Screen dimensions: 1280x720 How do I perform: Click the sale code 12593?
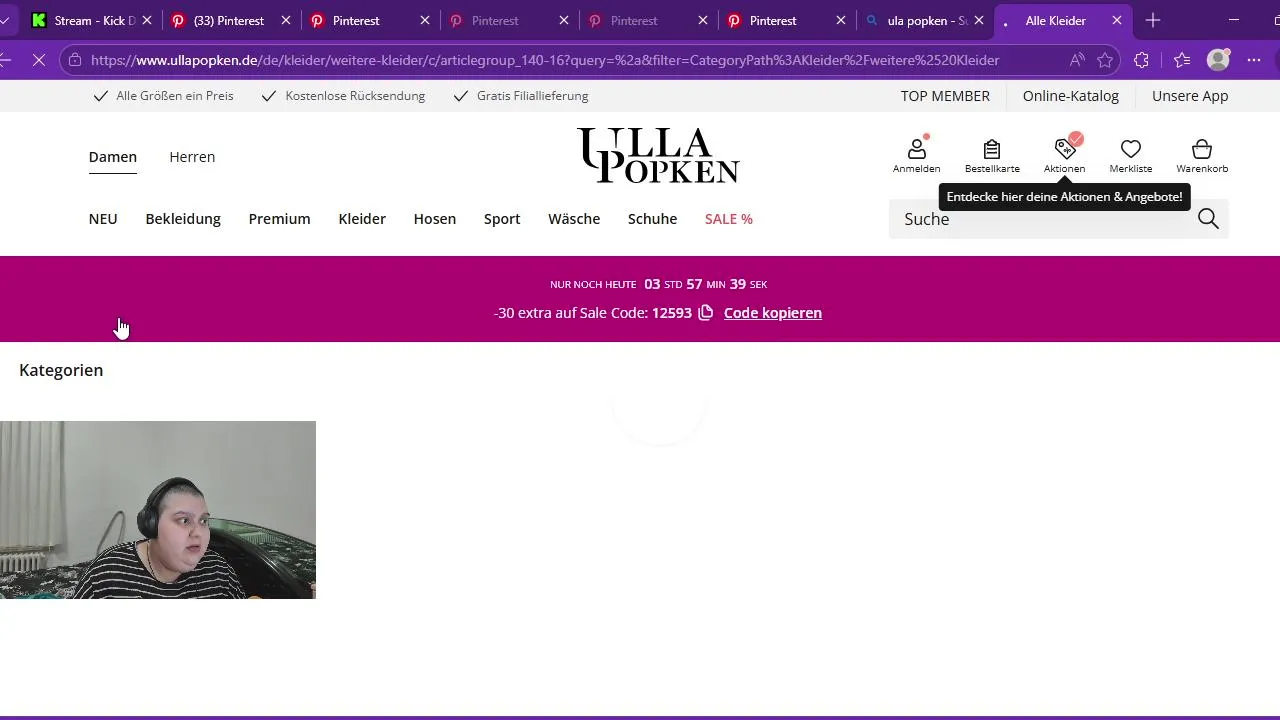pyautogui.click(x=672, y=313)
